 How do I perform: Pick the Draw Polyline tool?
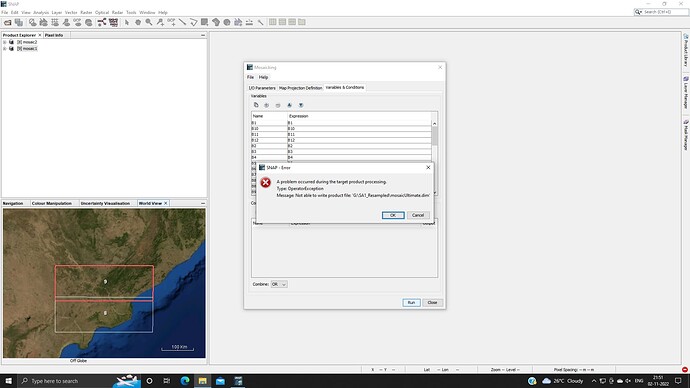tap(193, 22)
